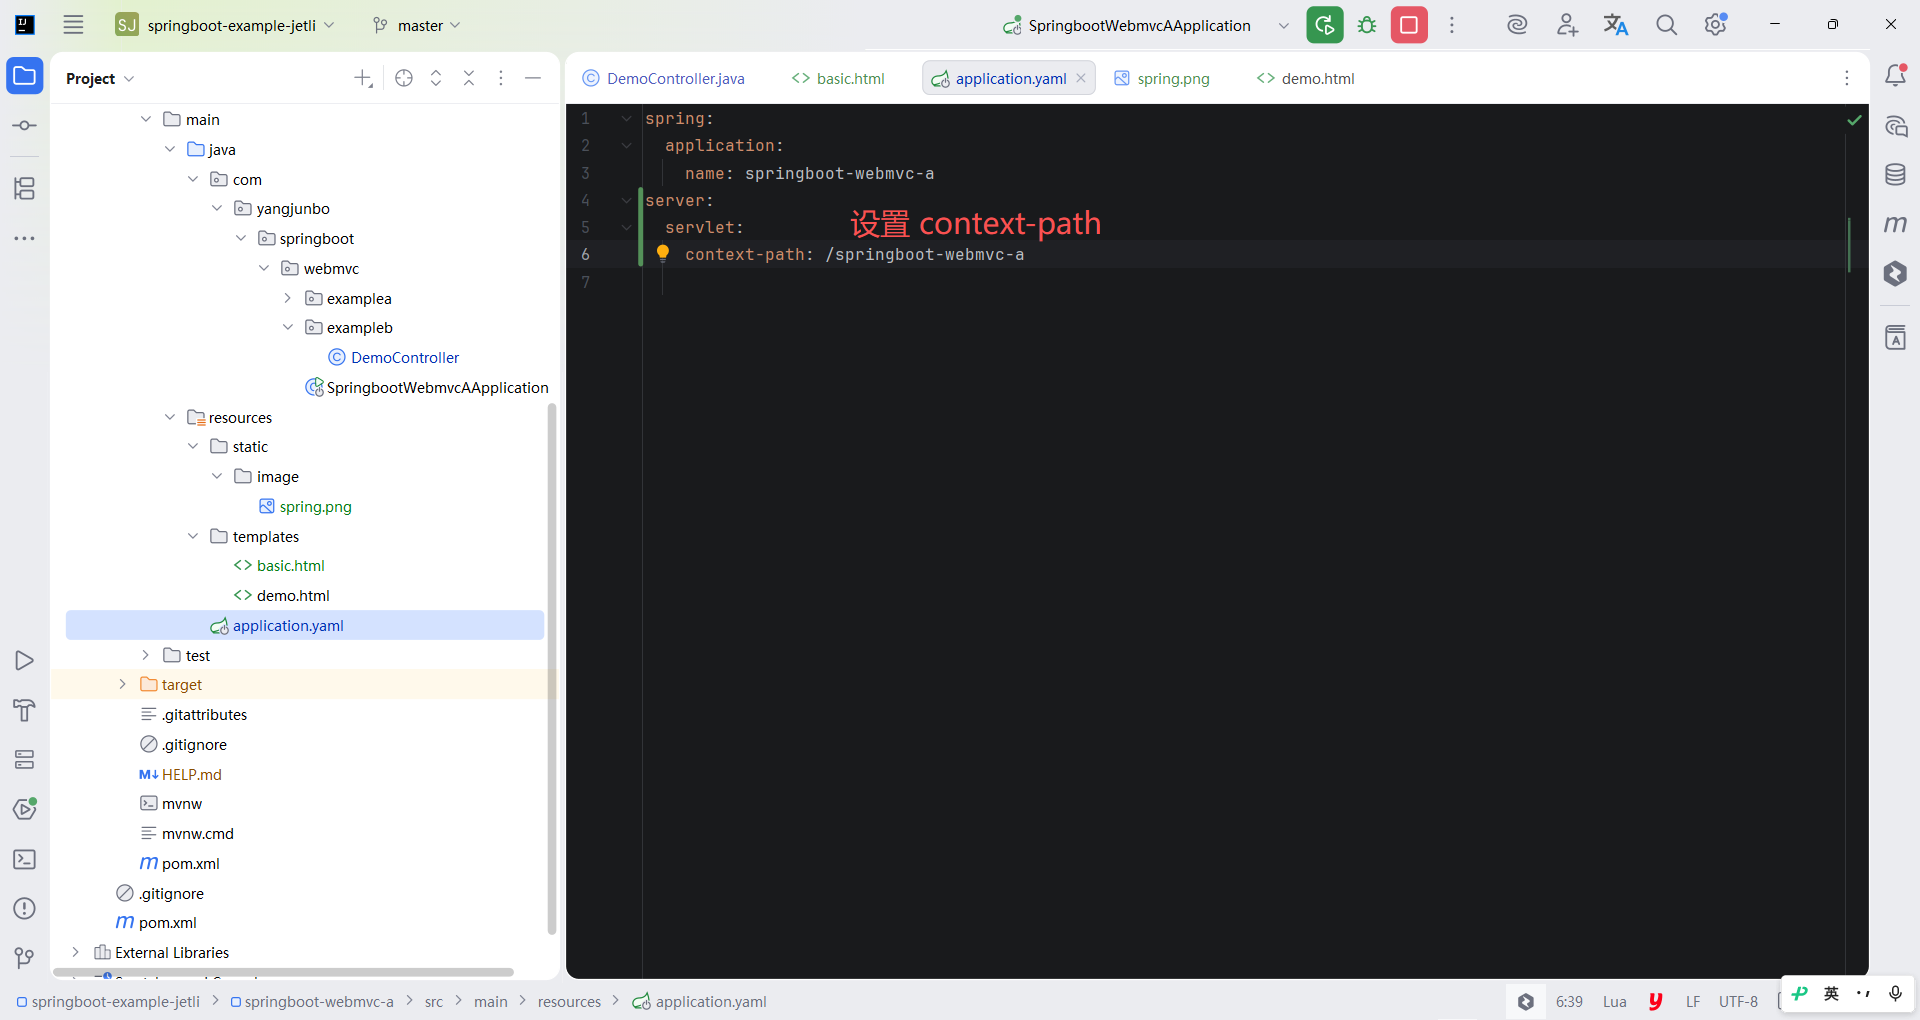The image size is (1920, 1020).
Task: Hide the Project panel
Action: tap(533, 78)
